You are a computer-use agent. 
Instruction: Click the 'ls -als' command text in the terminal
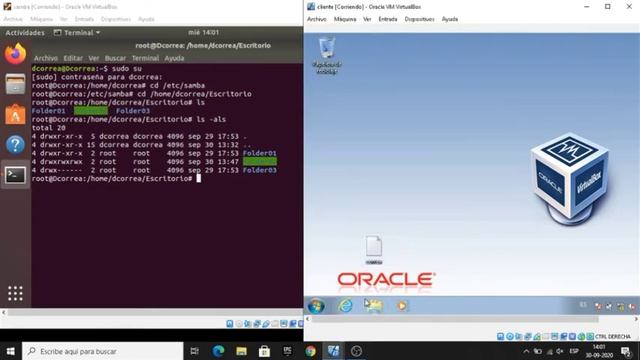tap(211, 120)
